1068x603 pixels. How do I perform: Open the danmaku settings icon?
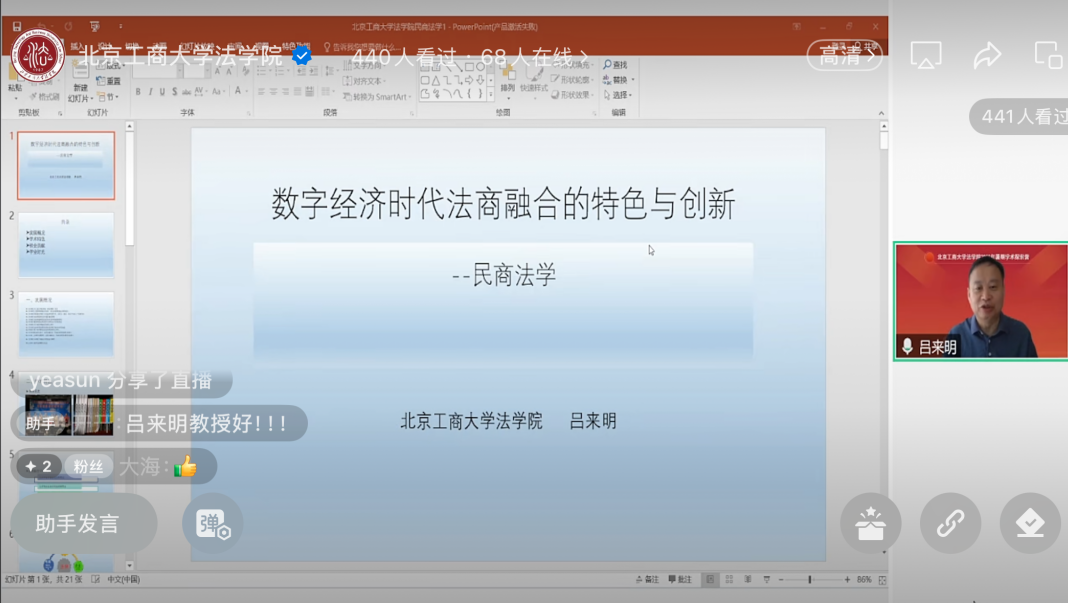point(213,523)
